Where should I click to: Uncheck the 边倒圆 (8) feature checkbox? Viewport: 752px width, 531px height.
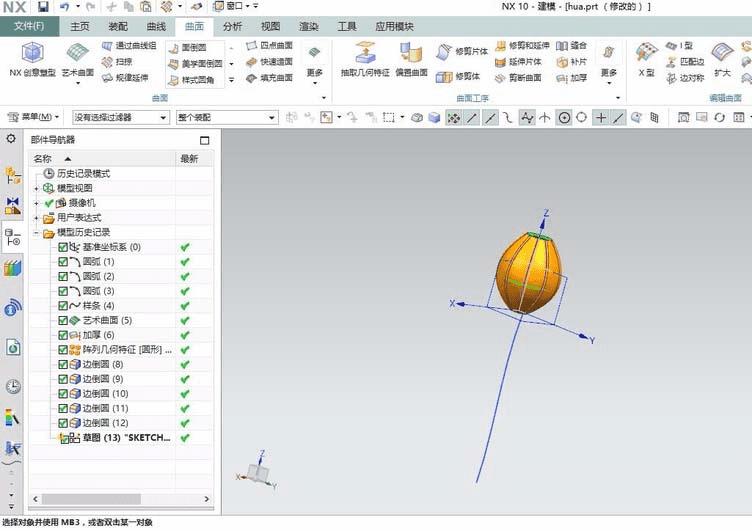(63, 365)
